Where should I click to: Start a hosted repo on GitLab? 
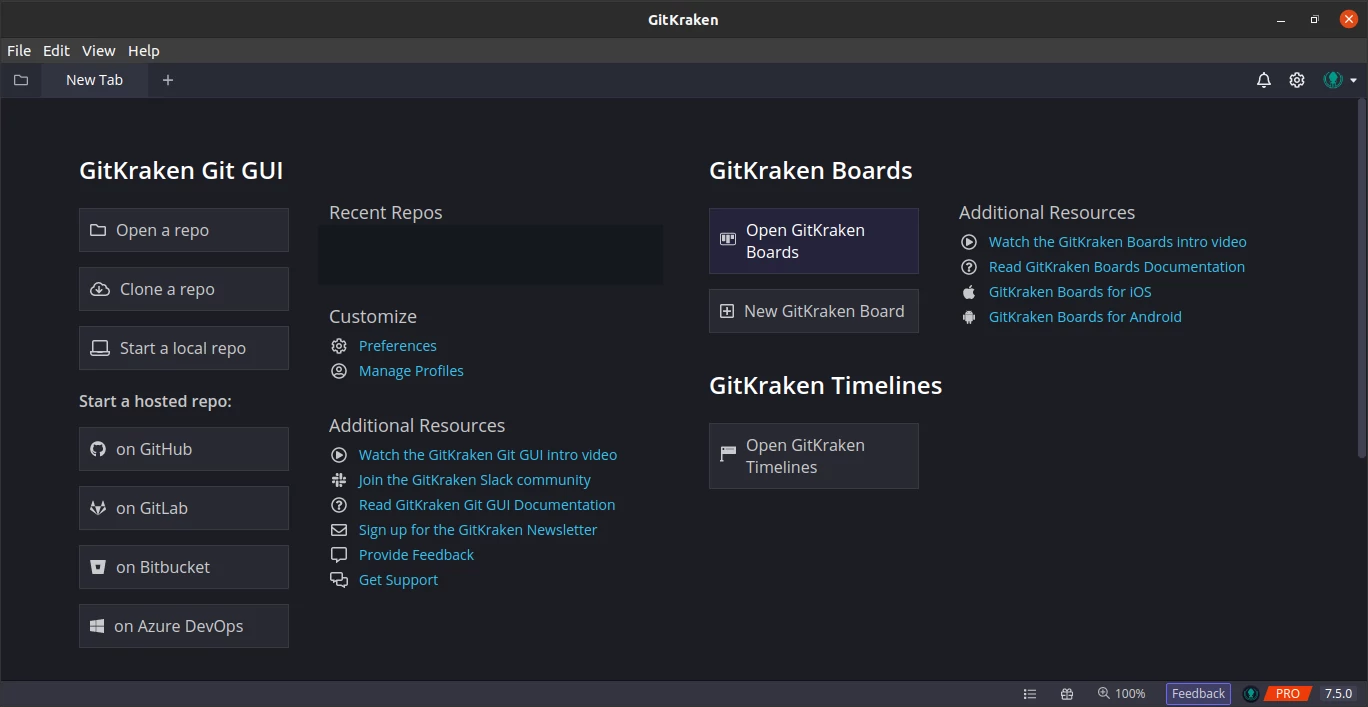coord(184,508)
